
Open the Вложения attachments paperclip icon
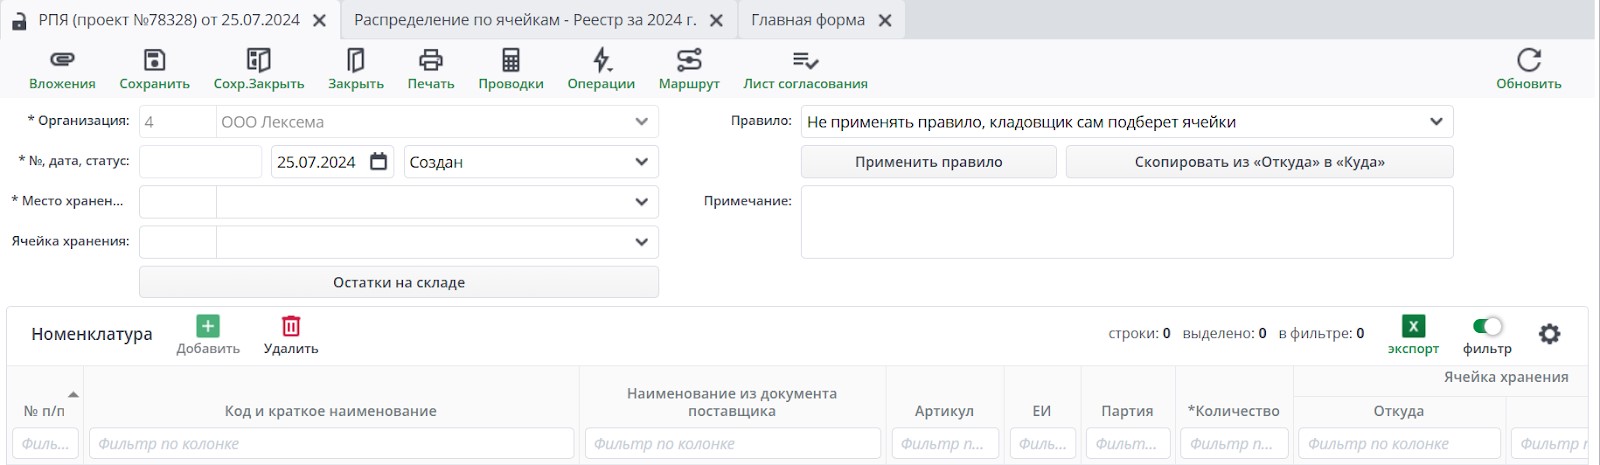click(62, 60)
